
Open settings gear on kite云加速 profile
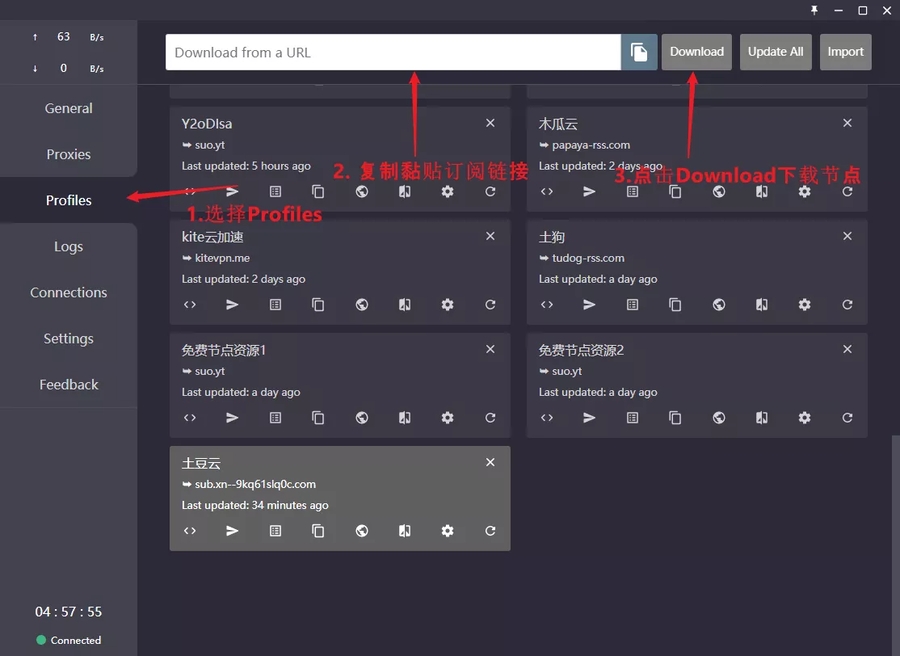tap(447, 305)
